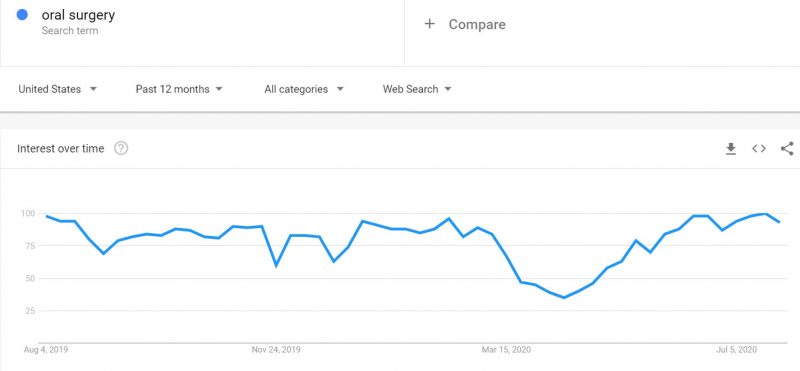Click the blue dot beside oral surgery

coord(22,15)
